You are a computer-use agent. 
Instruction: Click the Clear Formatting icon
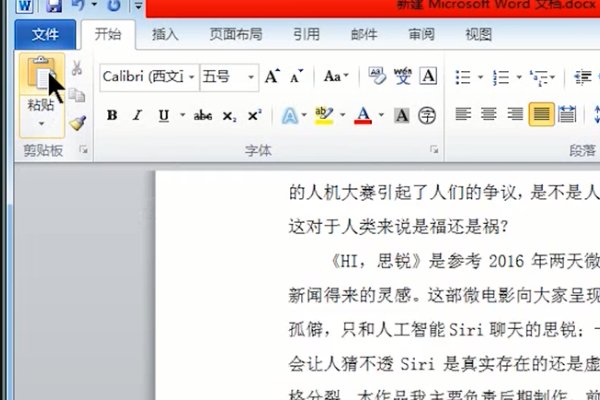click(377, 76)
